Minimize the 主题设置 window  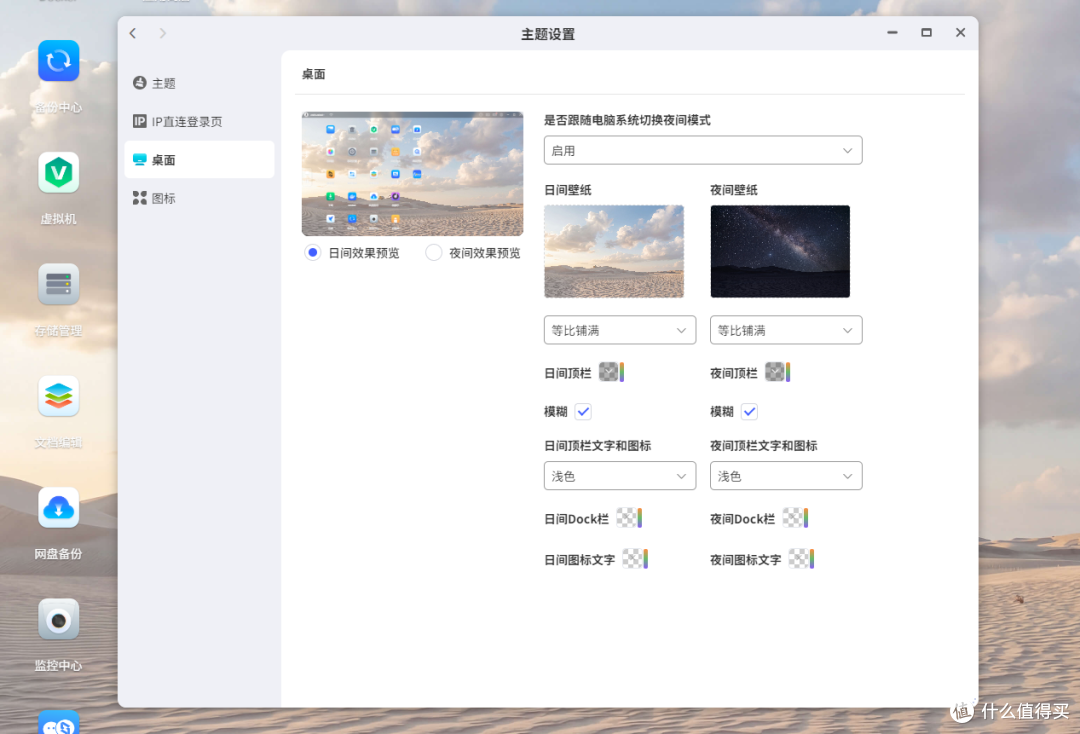pyautogui.click(x=892, y=32)
